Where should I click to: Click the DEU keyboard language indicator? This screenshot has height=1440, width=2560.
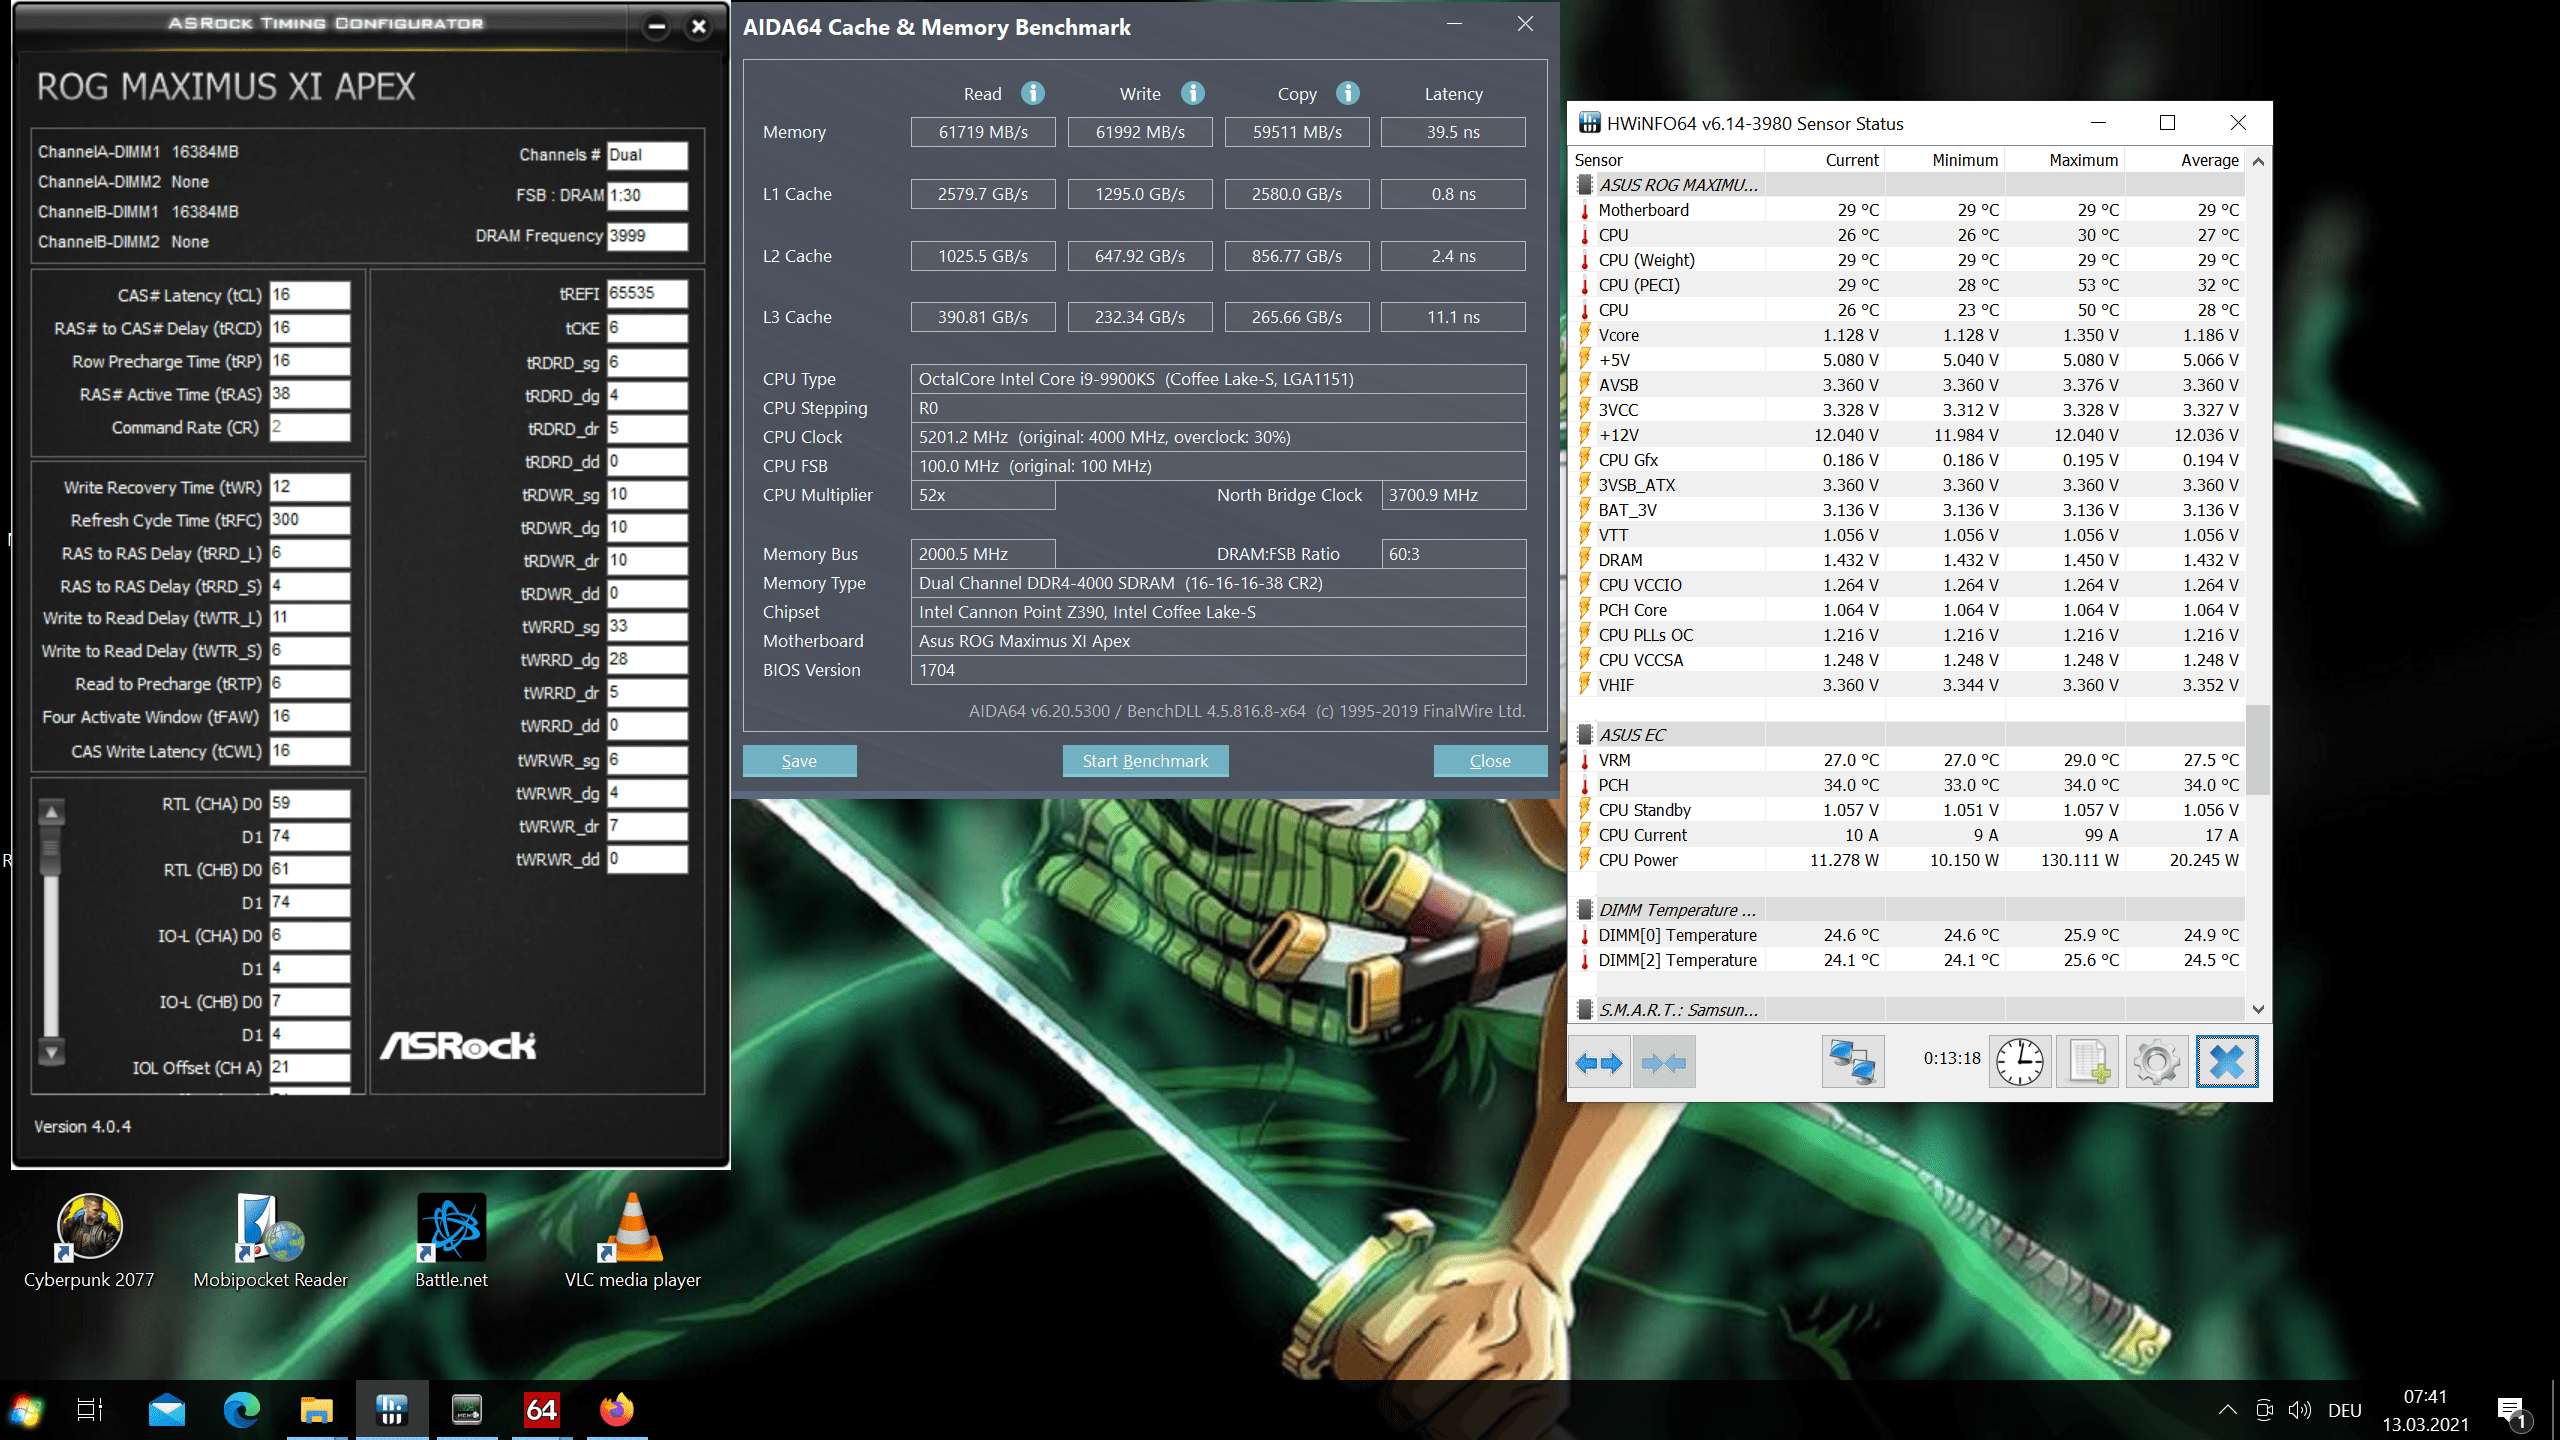pyautogui.click(x=2344, y=1410)
